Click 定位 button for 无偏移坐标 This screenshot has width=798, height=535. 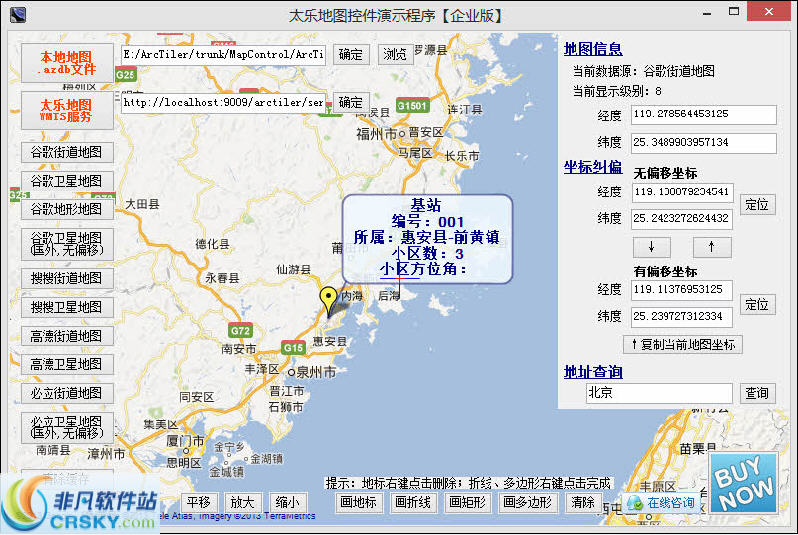(x=757, y=205)
